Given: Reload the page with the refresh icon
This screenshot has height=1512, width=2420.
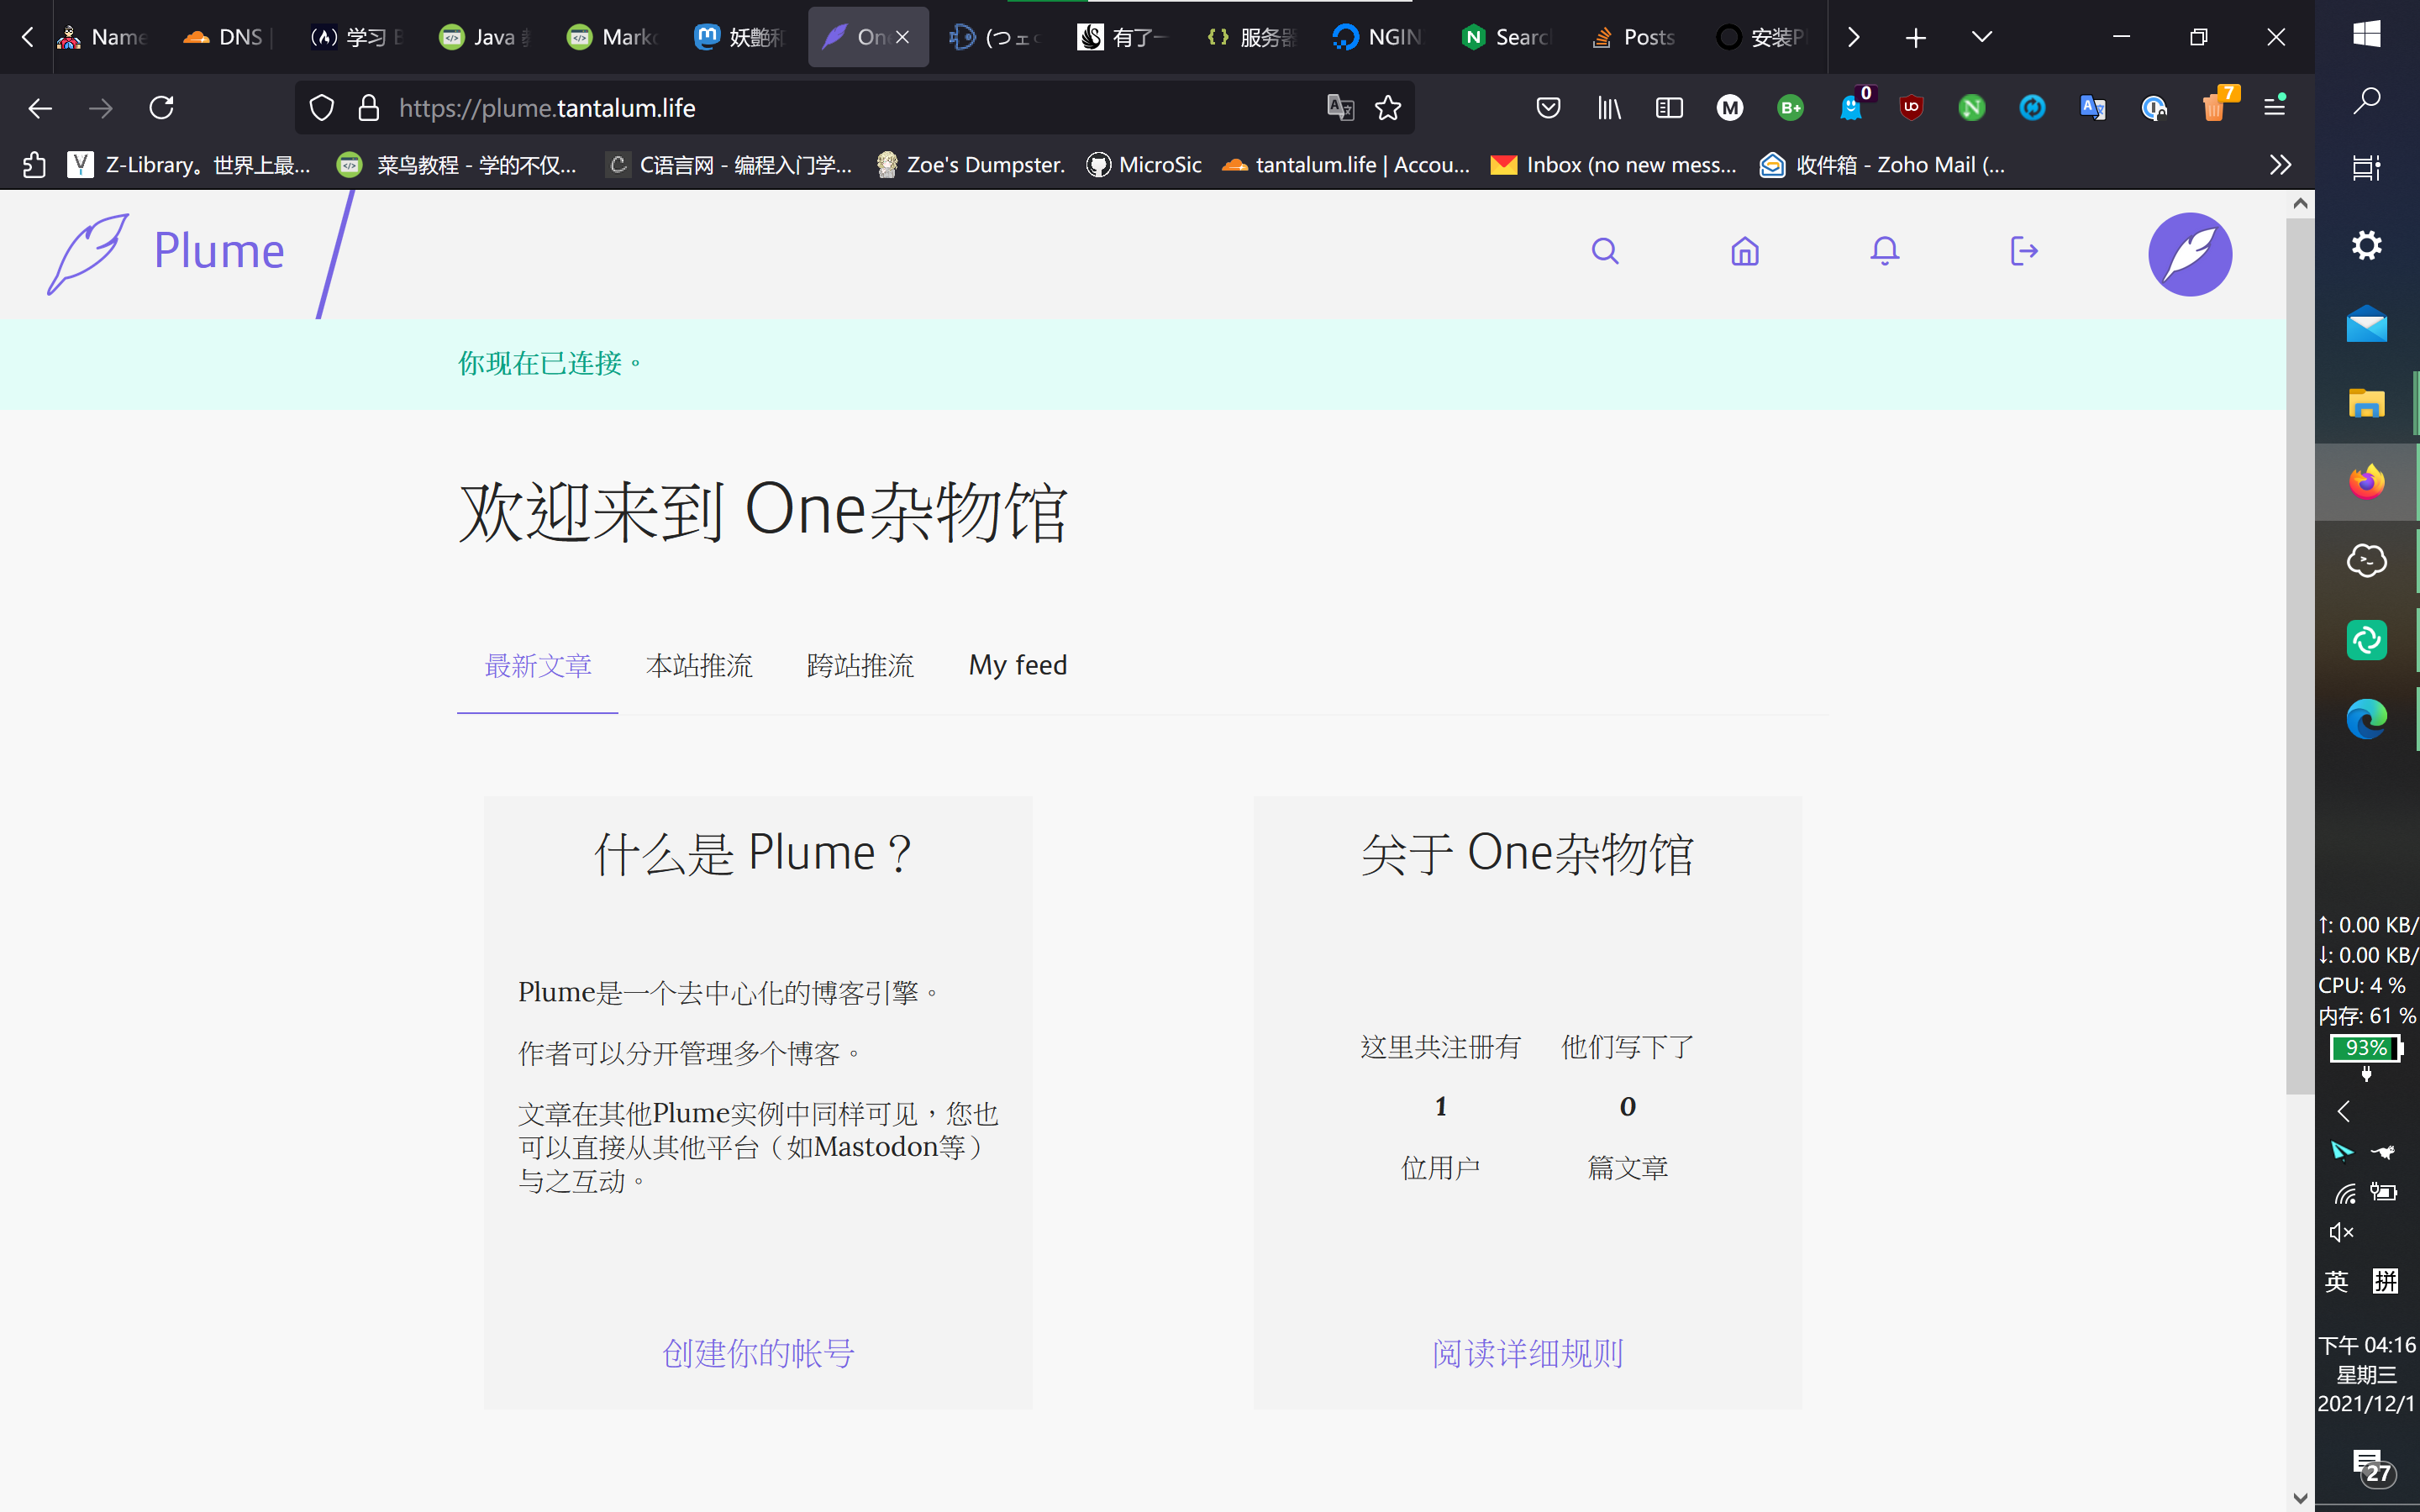Looking at the screenshot, I should pos(161,108).
